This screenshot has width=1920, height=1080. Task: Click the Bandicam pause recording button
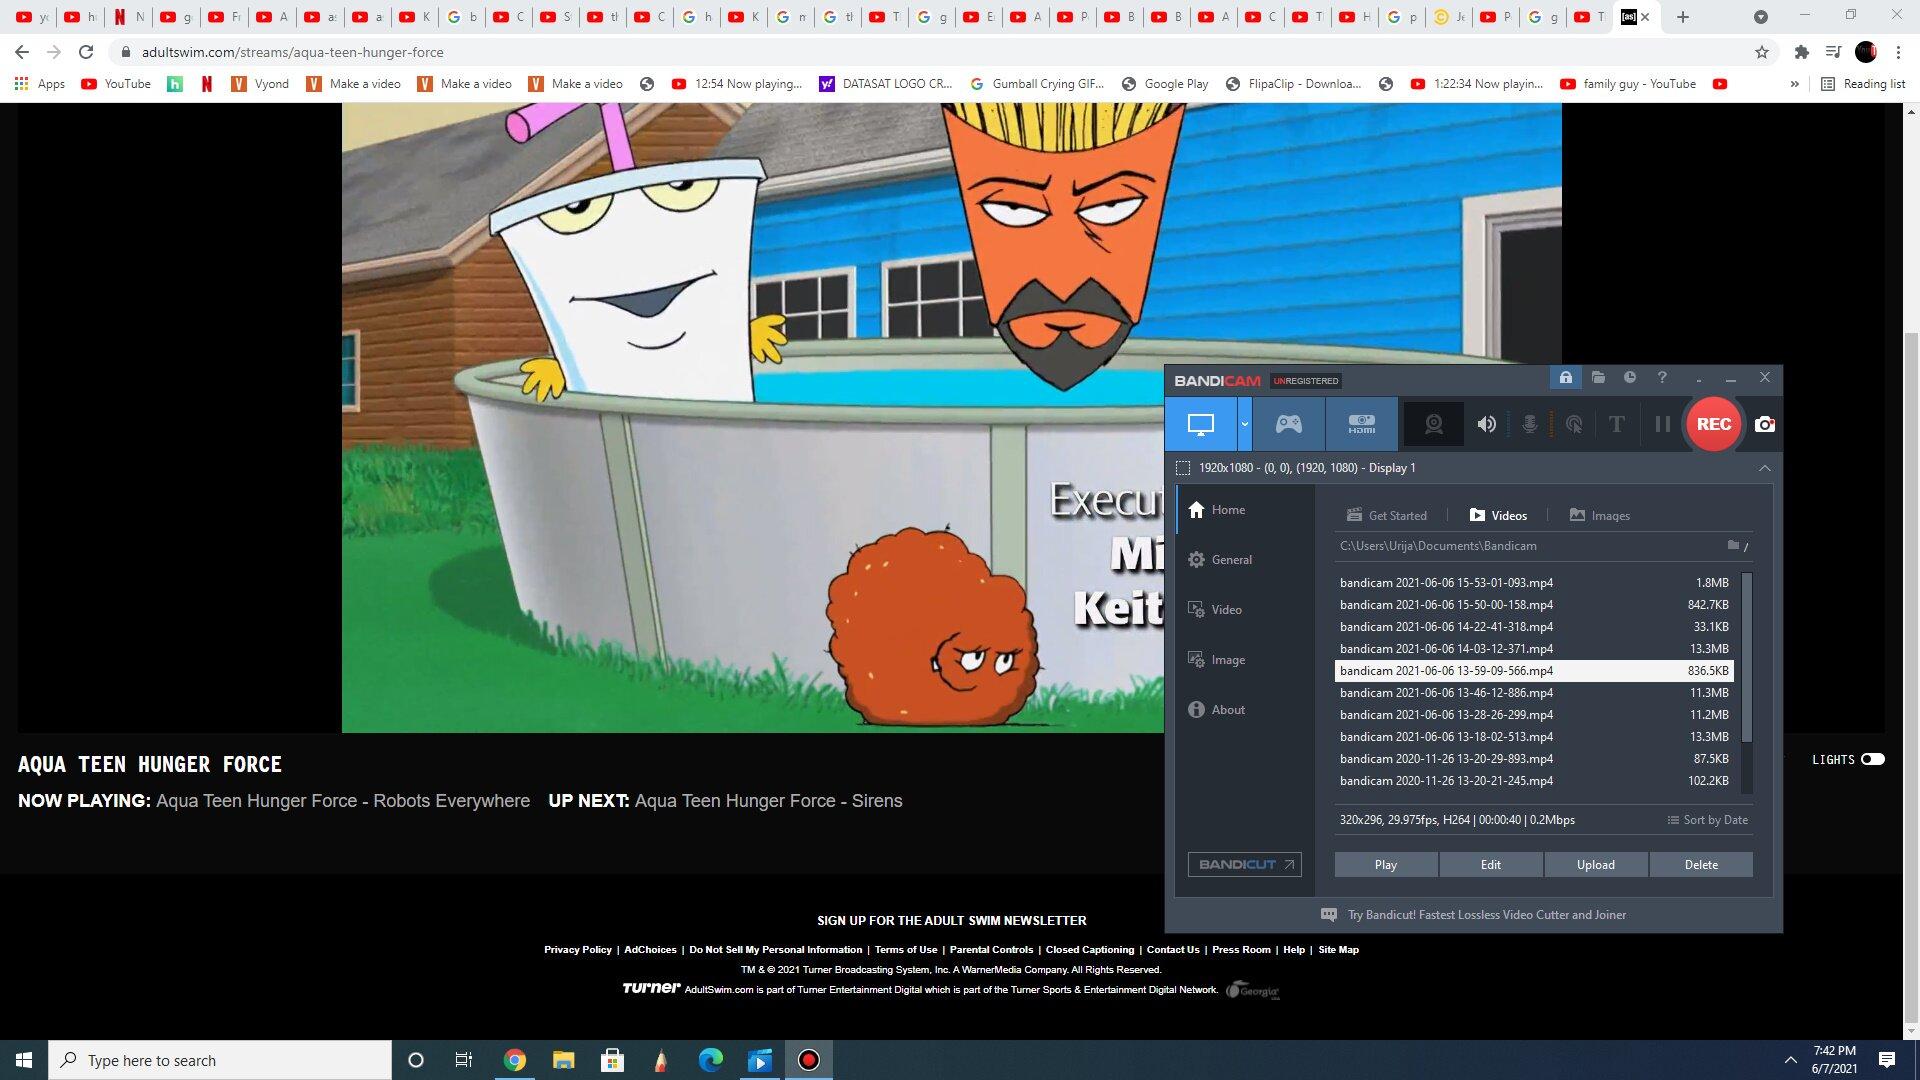pyautogui.click(x=1662, y=424)
